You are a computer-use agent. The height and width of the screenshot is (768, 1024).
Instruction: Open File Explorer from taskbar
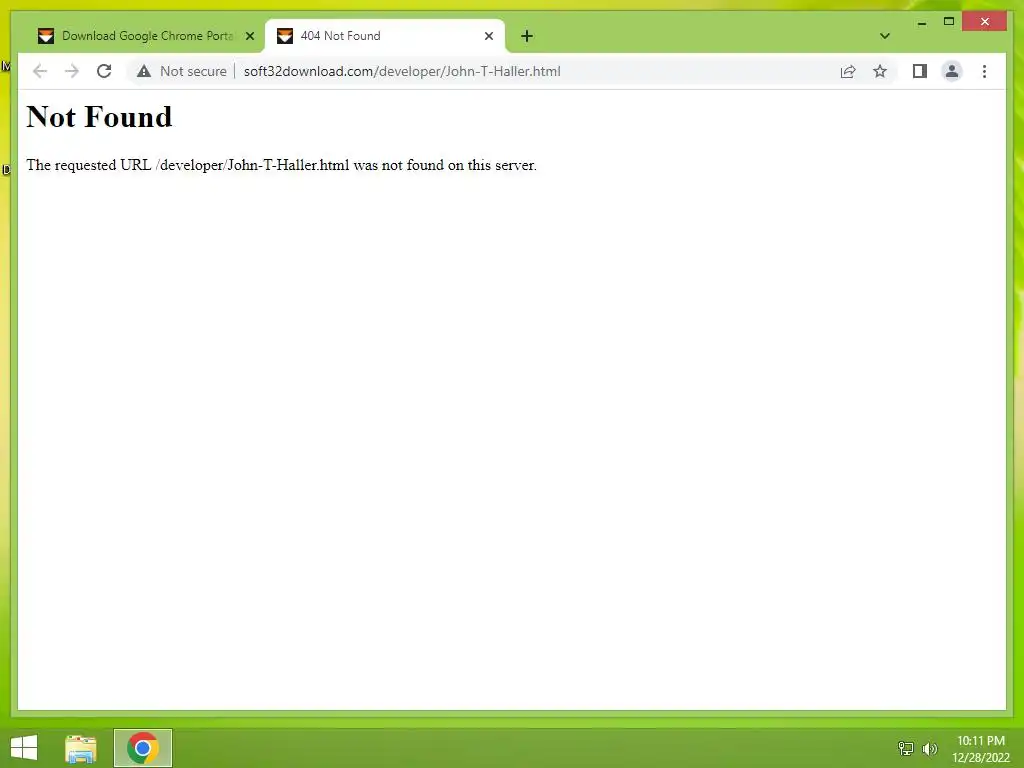[x=81, y=748]
